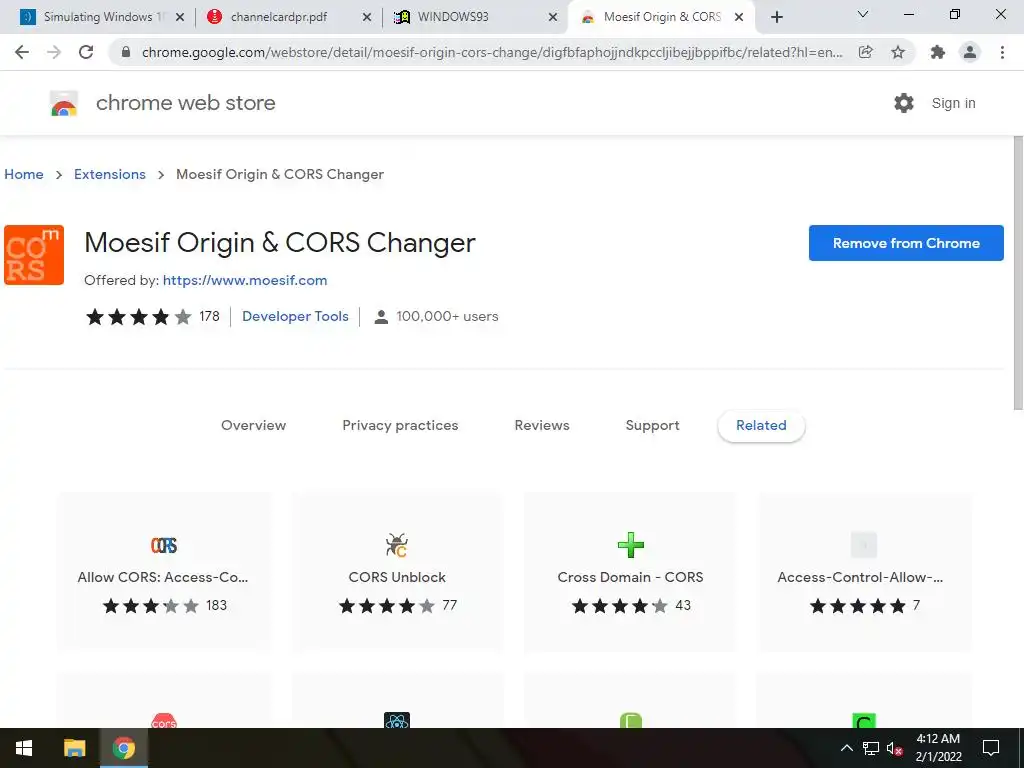Close the Moesif Origin & CORS tab

739,17
